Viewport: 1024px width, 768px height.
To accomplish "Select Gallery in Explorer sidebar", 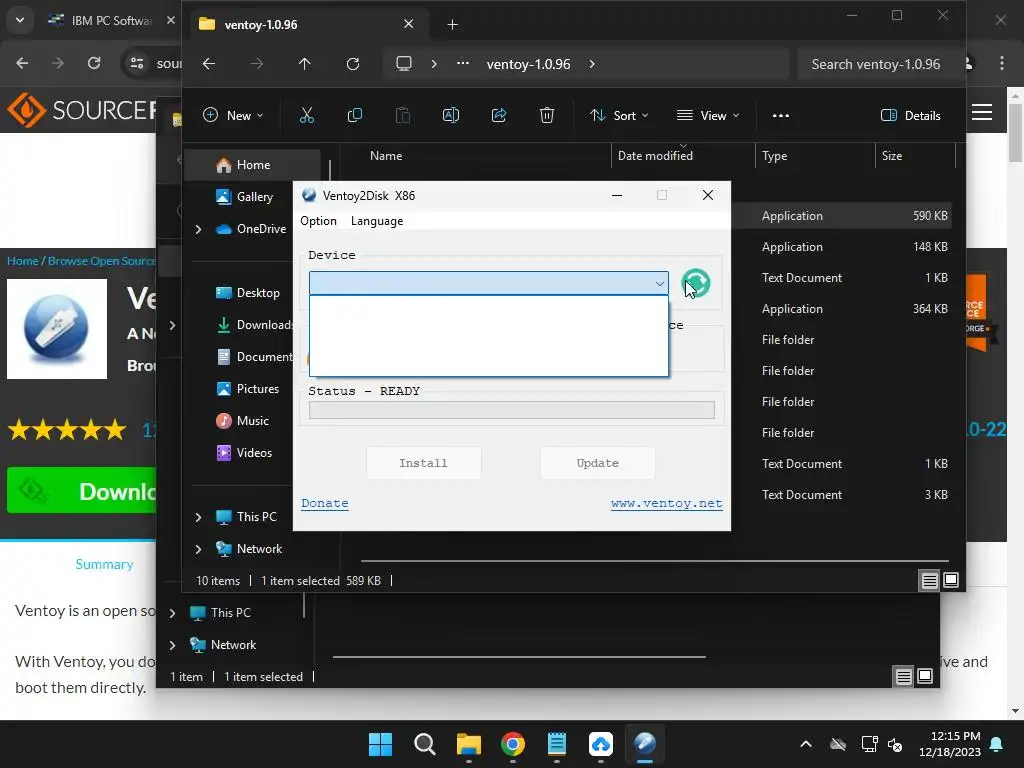I will [x=254, y=197].
